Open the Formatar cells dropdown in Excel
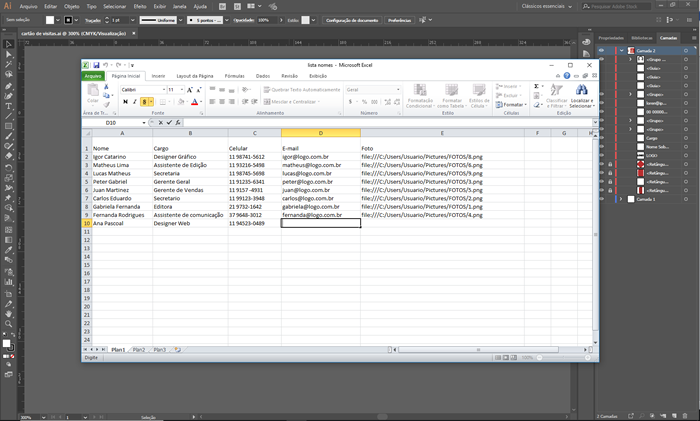This screenshot has width=700, height=421. 512,104
